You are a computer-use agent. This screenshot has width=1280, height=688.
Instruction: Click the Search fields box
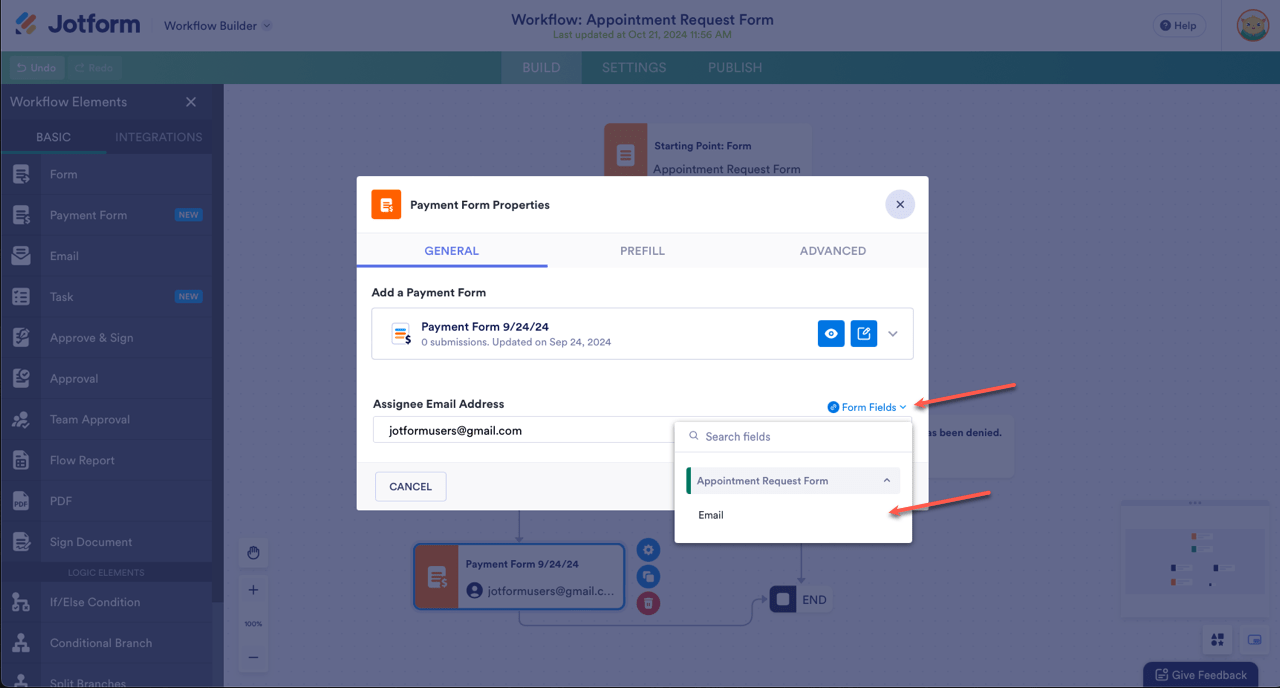[793, 437]
